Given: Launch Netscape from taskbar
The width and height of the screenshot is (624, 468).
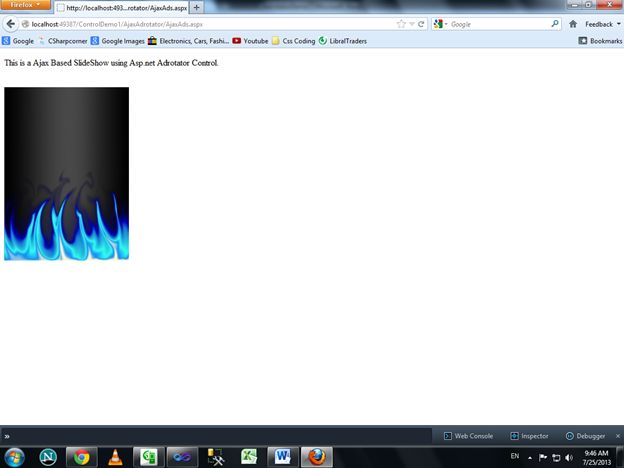Looking at the screenshot, I should click(48, 457).
